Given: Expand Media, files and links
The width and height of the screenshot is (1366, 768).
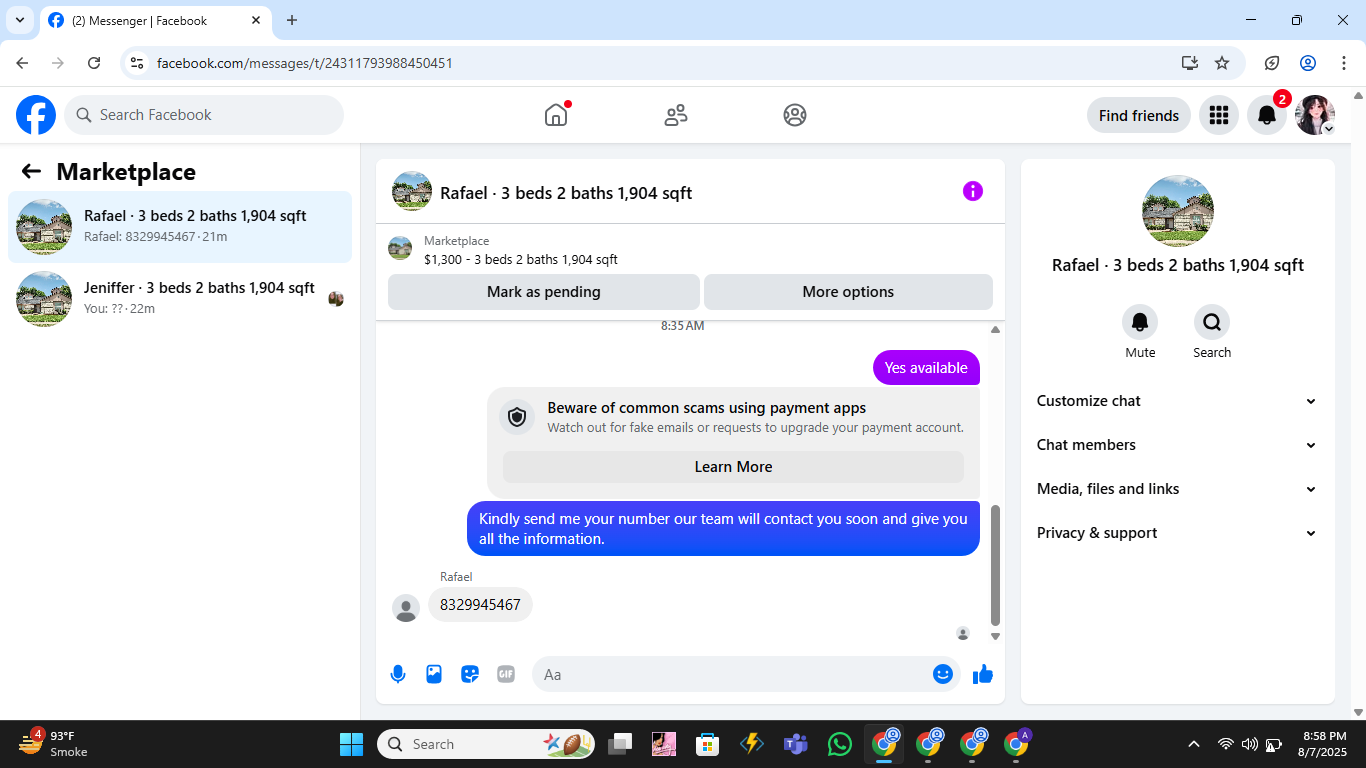Looking at the screenshot, I should (x=1178, y=489).
